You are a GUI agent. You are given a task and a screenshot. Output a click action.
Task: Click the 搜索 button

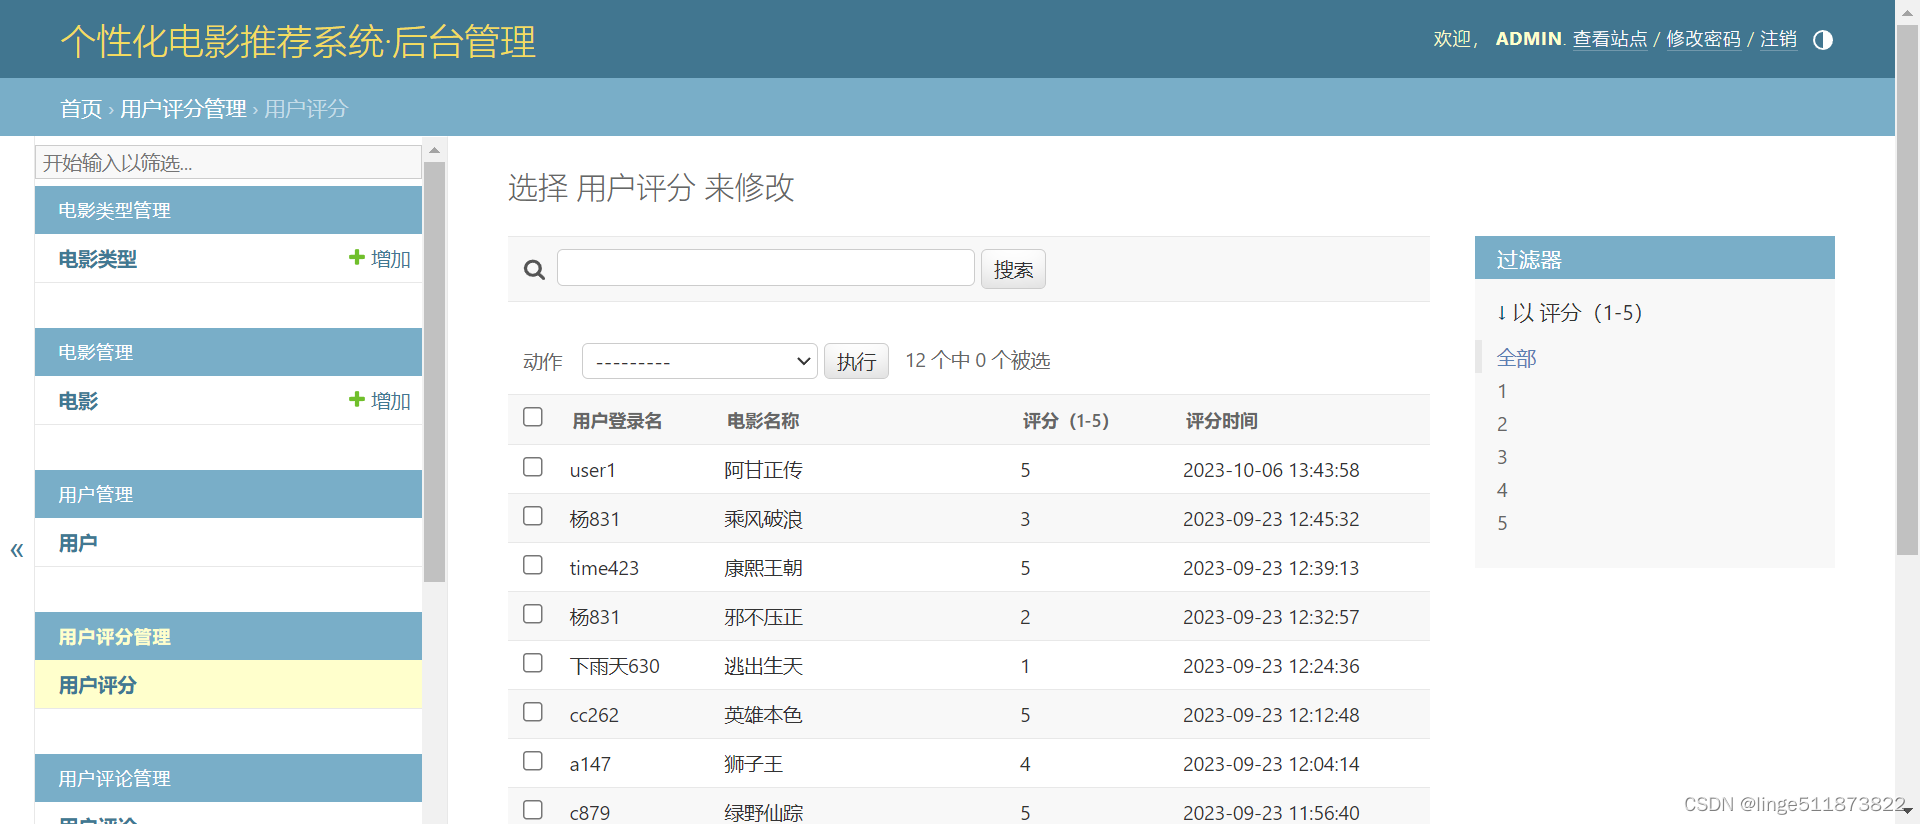(1013, 269)
